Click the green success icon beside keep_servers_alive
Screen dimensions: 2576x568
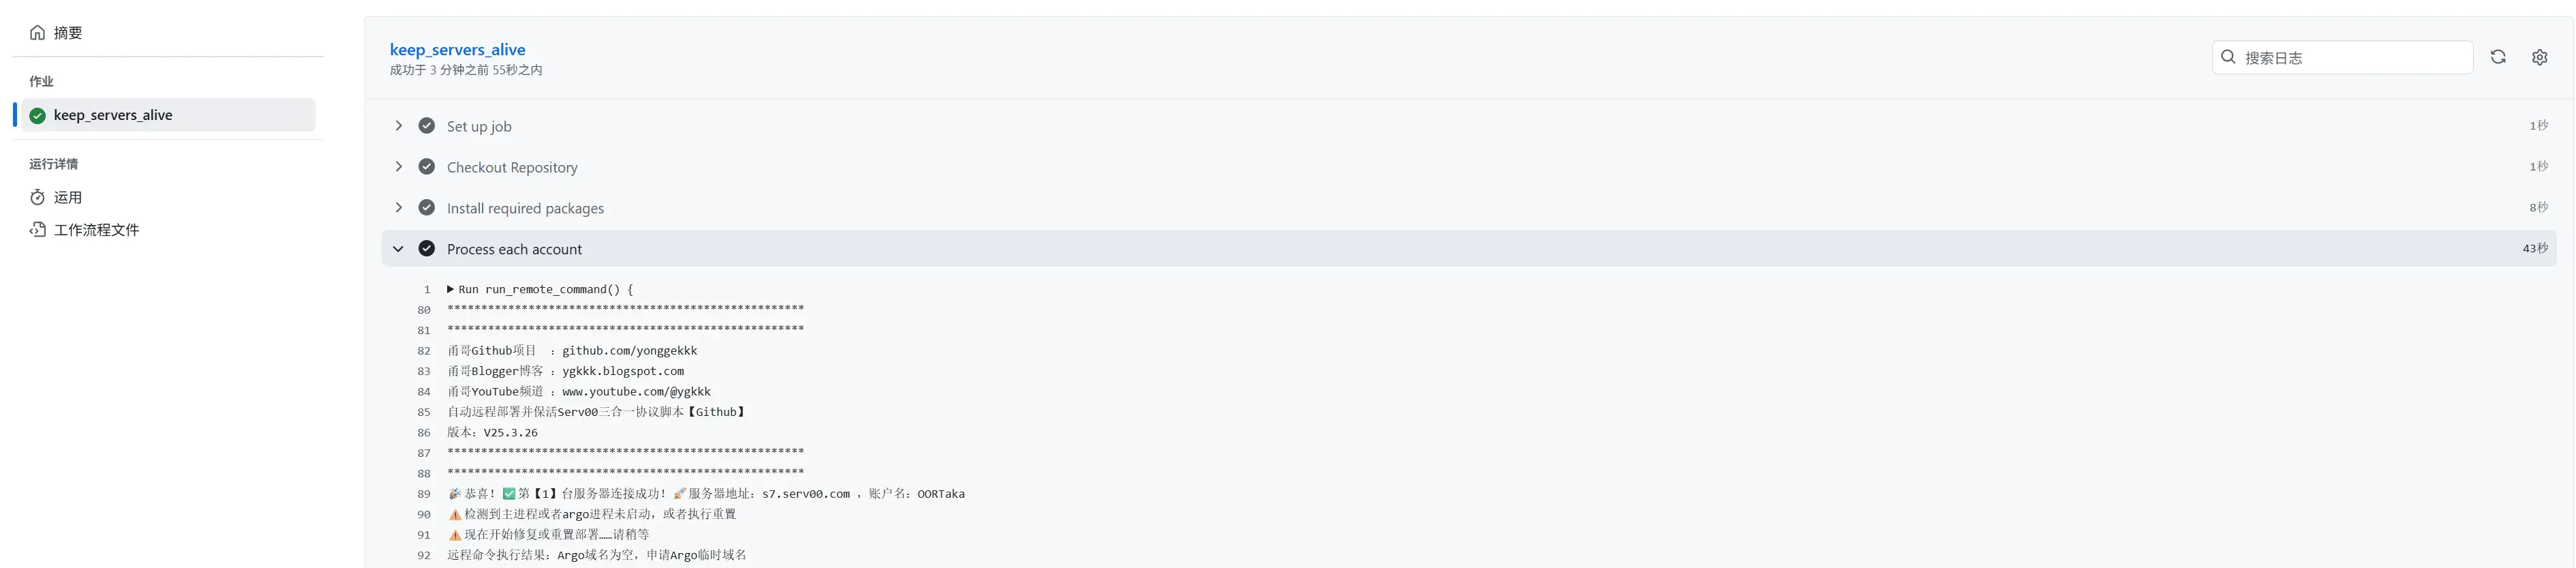[x=37, y=115]
